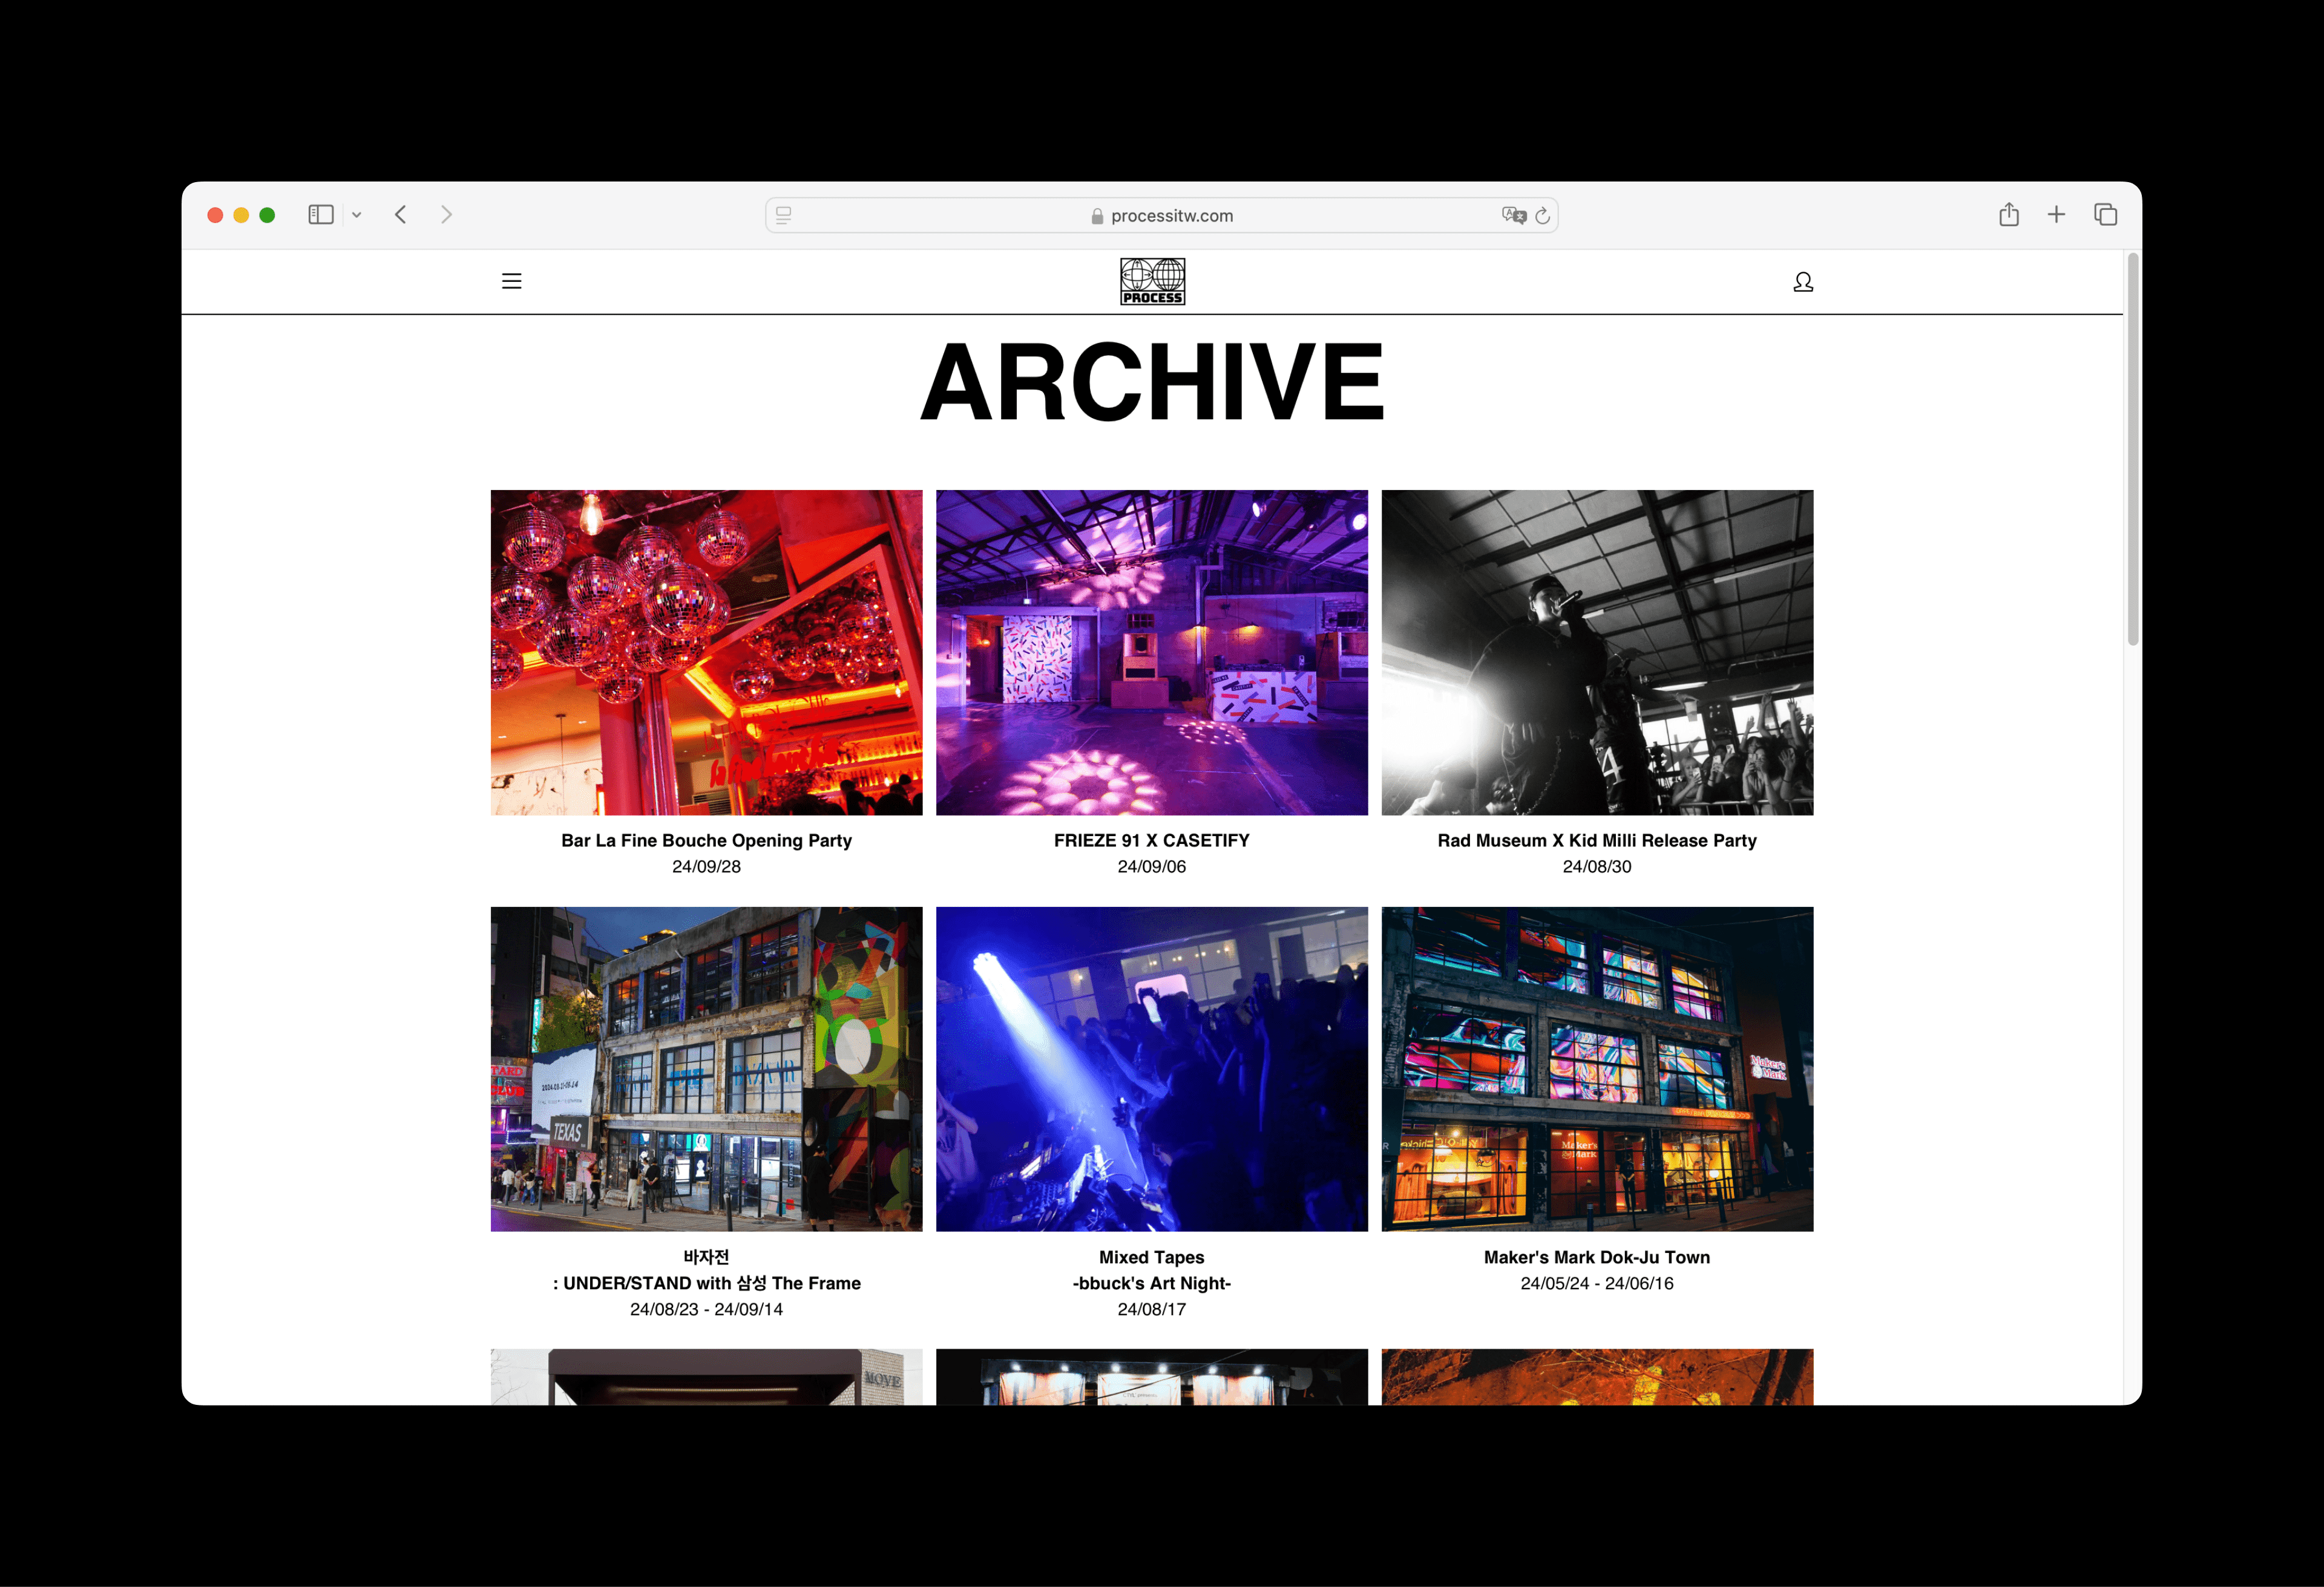Click the user account icon
Image resolution: width=2324 pixels, height=1587 pixels.
pos(1802,282)
